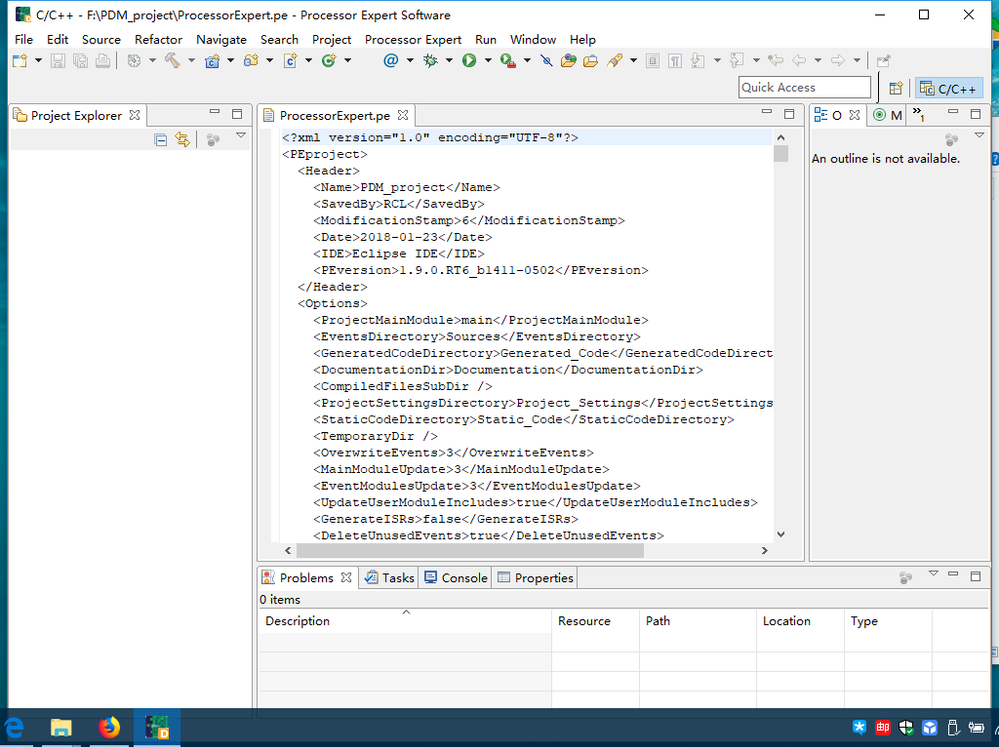Click the hammer Build icon
This screenshot has width=999, height=747.
[173, 61]
